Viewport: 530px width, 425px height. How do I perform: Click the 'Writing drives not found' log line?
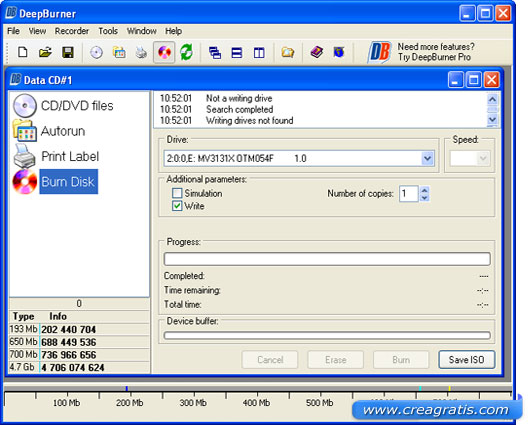coord(249,120)
